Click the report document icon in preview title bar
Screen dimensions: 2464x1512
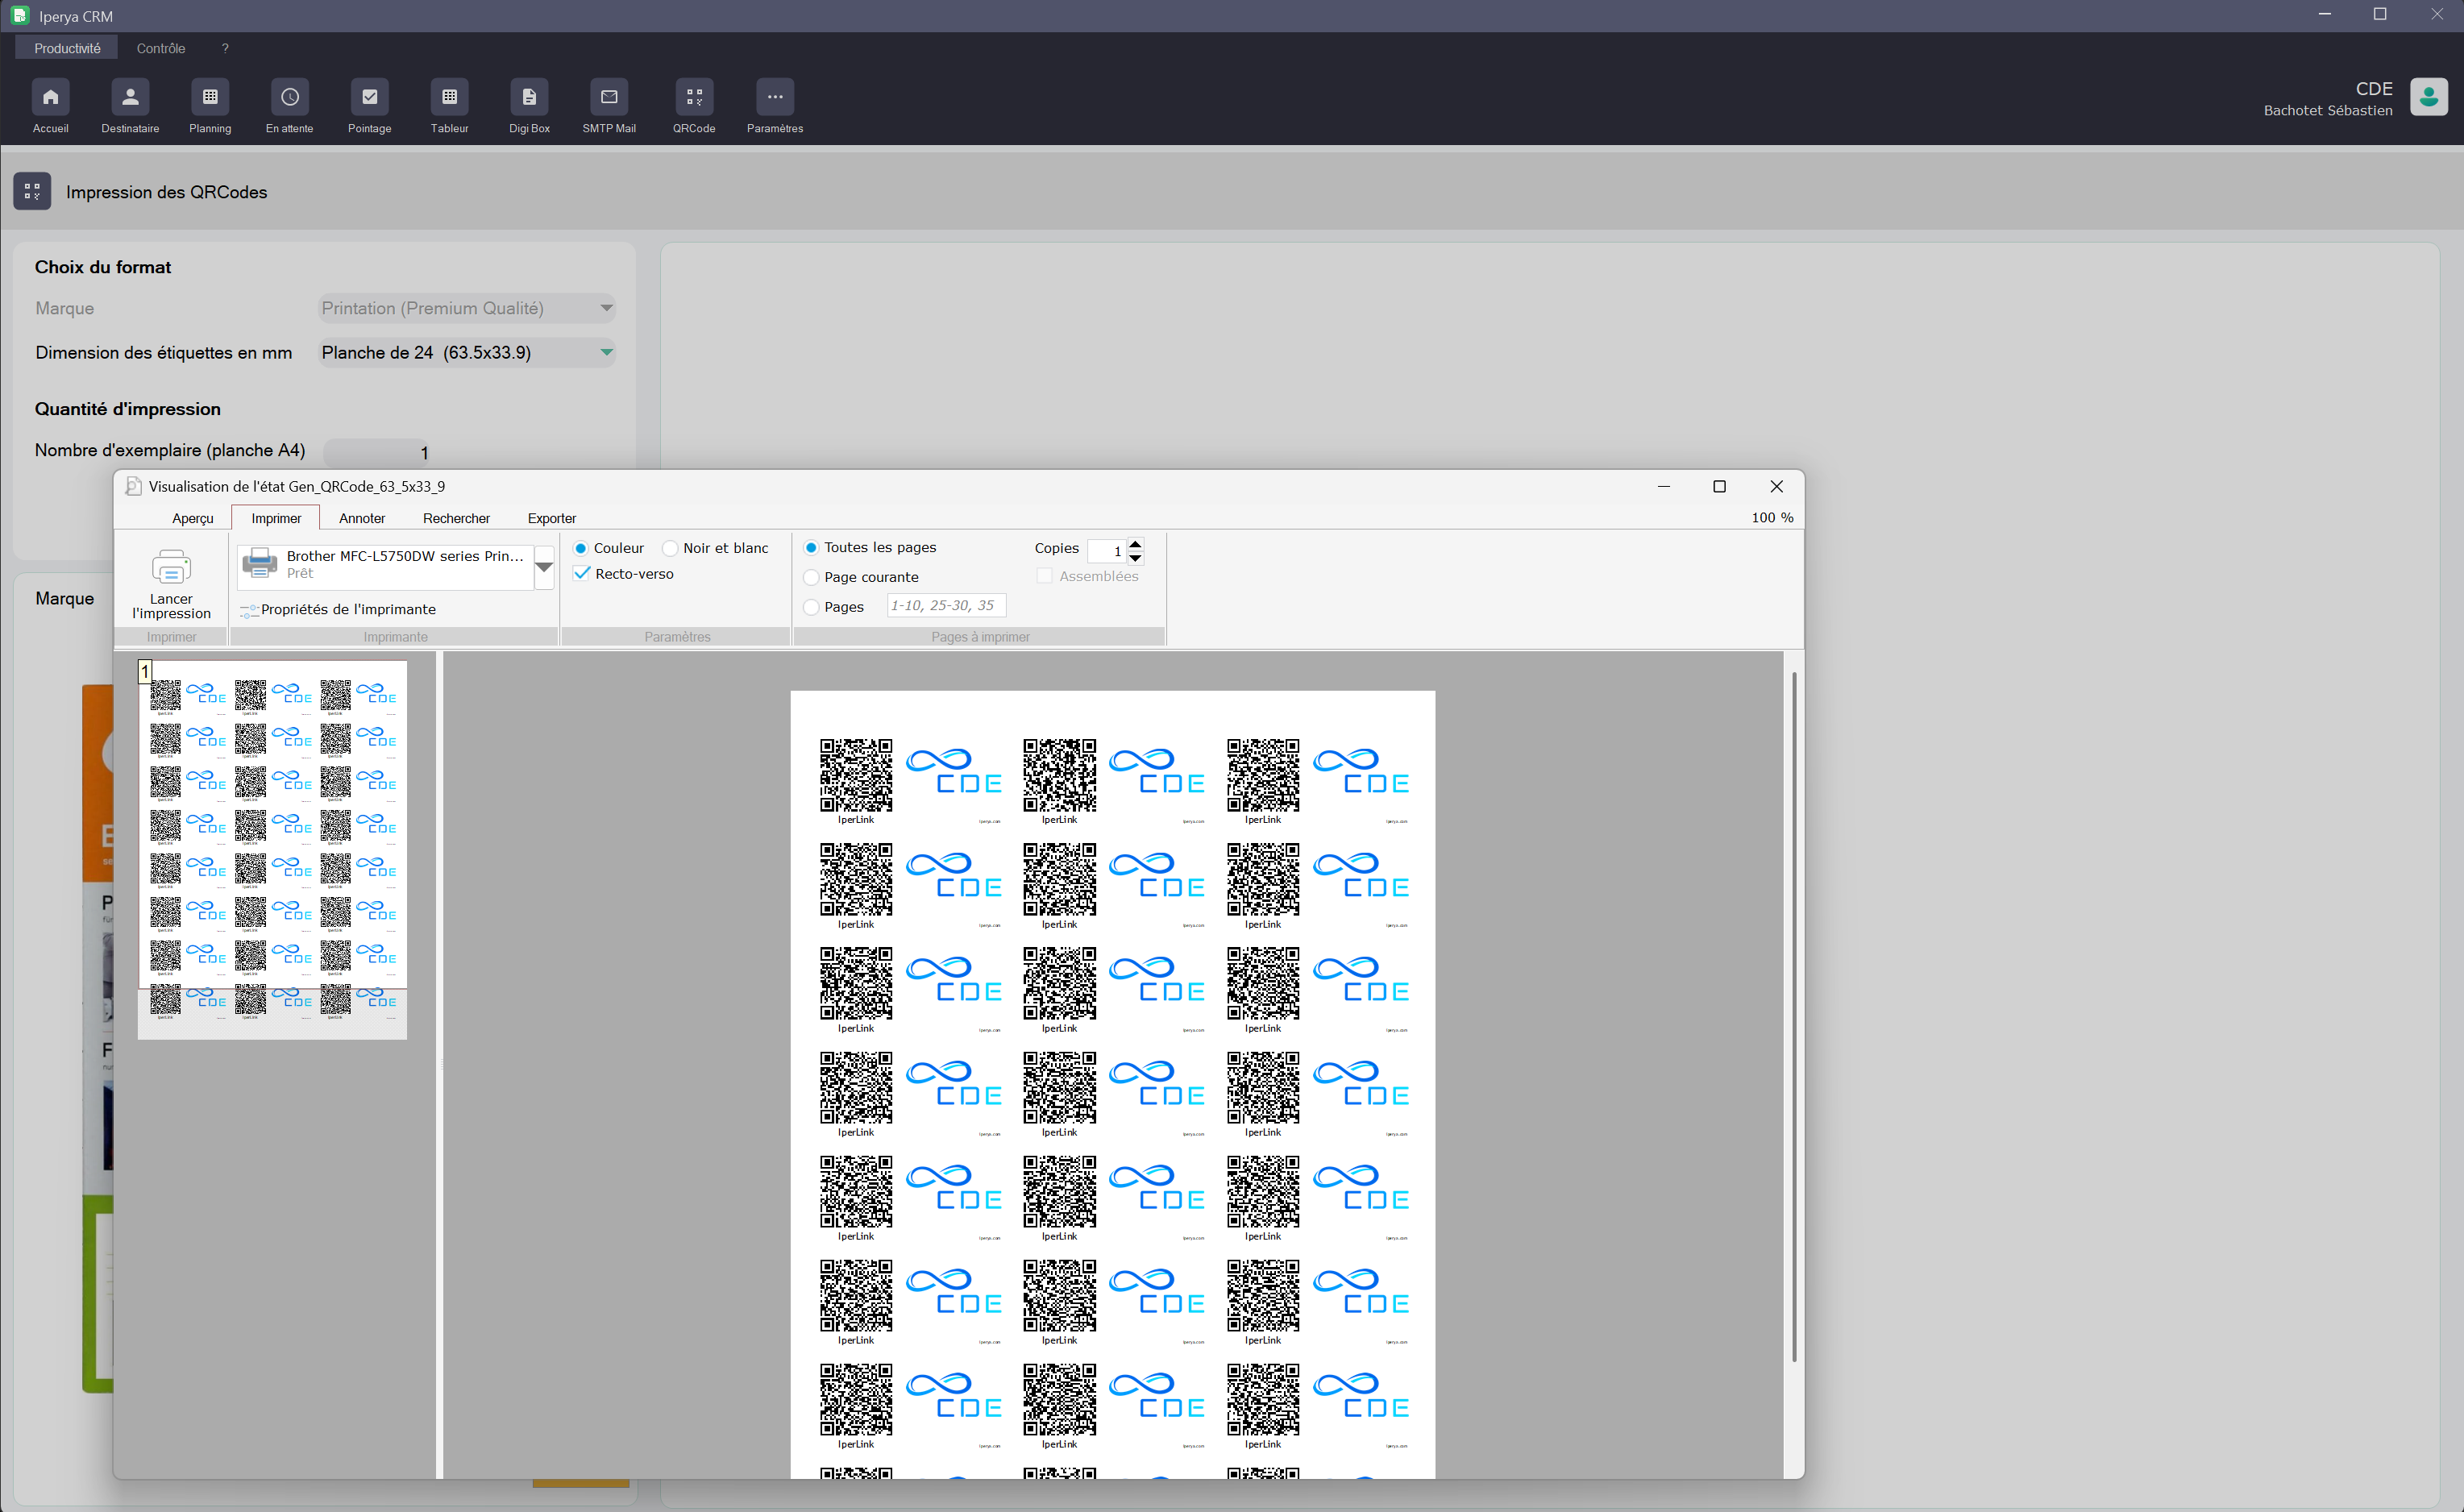click(x=134, y=486)
